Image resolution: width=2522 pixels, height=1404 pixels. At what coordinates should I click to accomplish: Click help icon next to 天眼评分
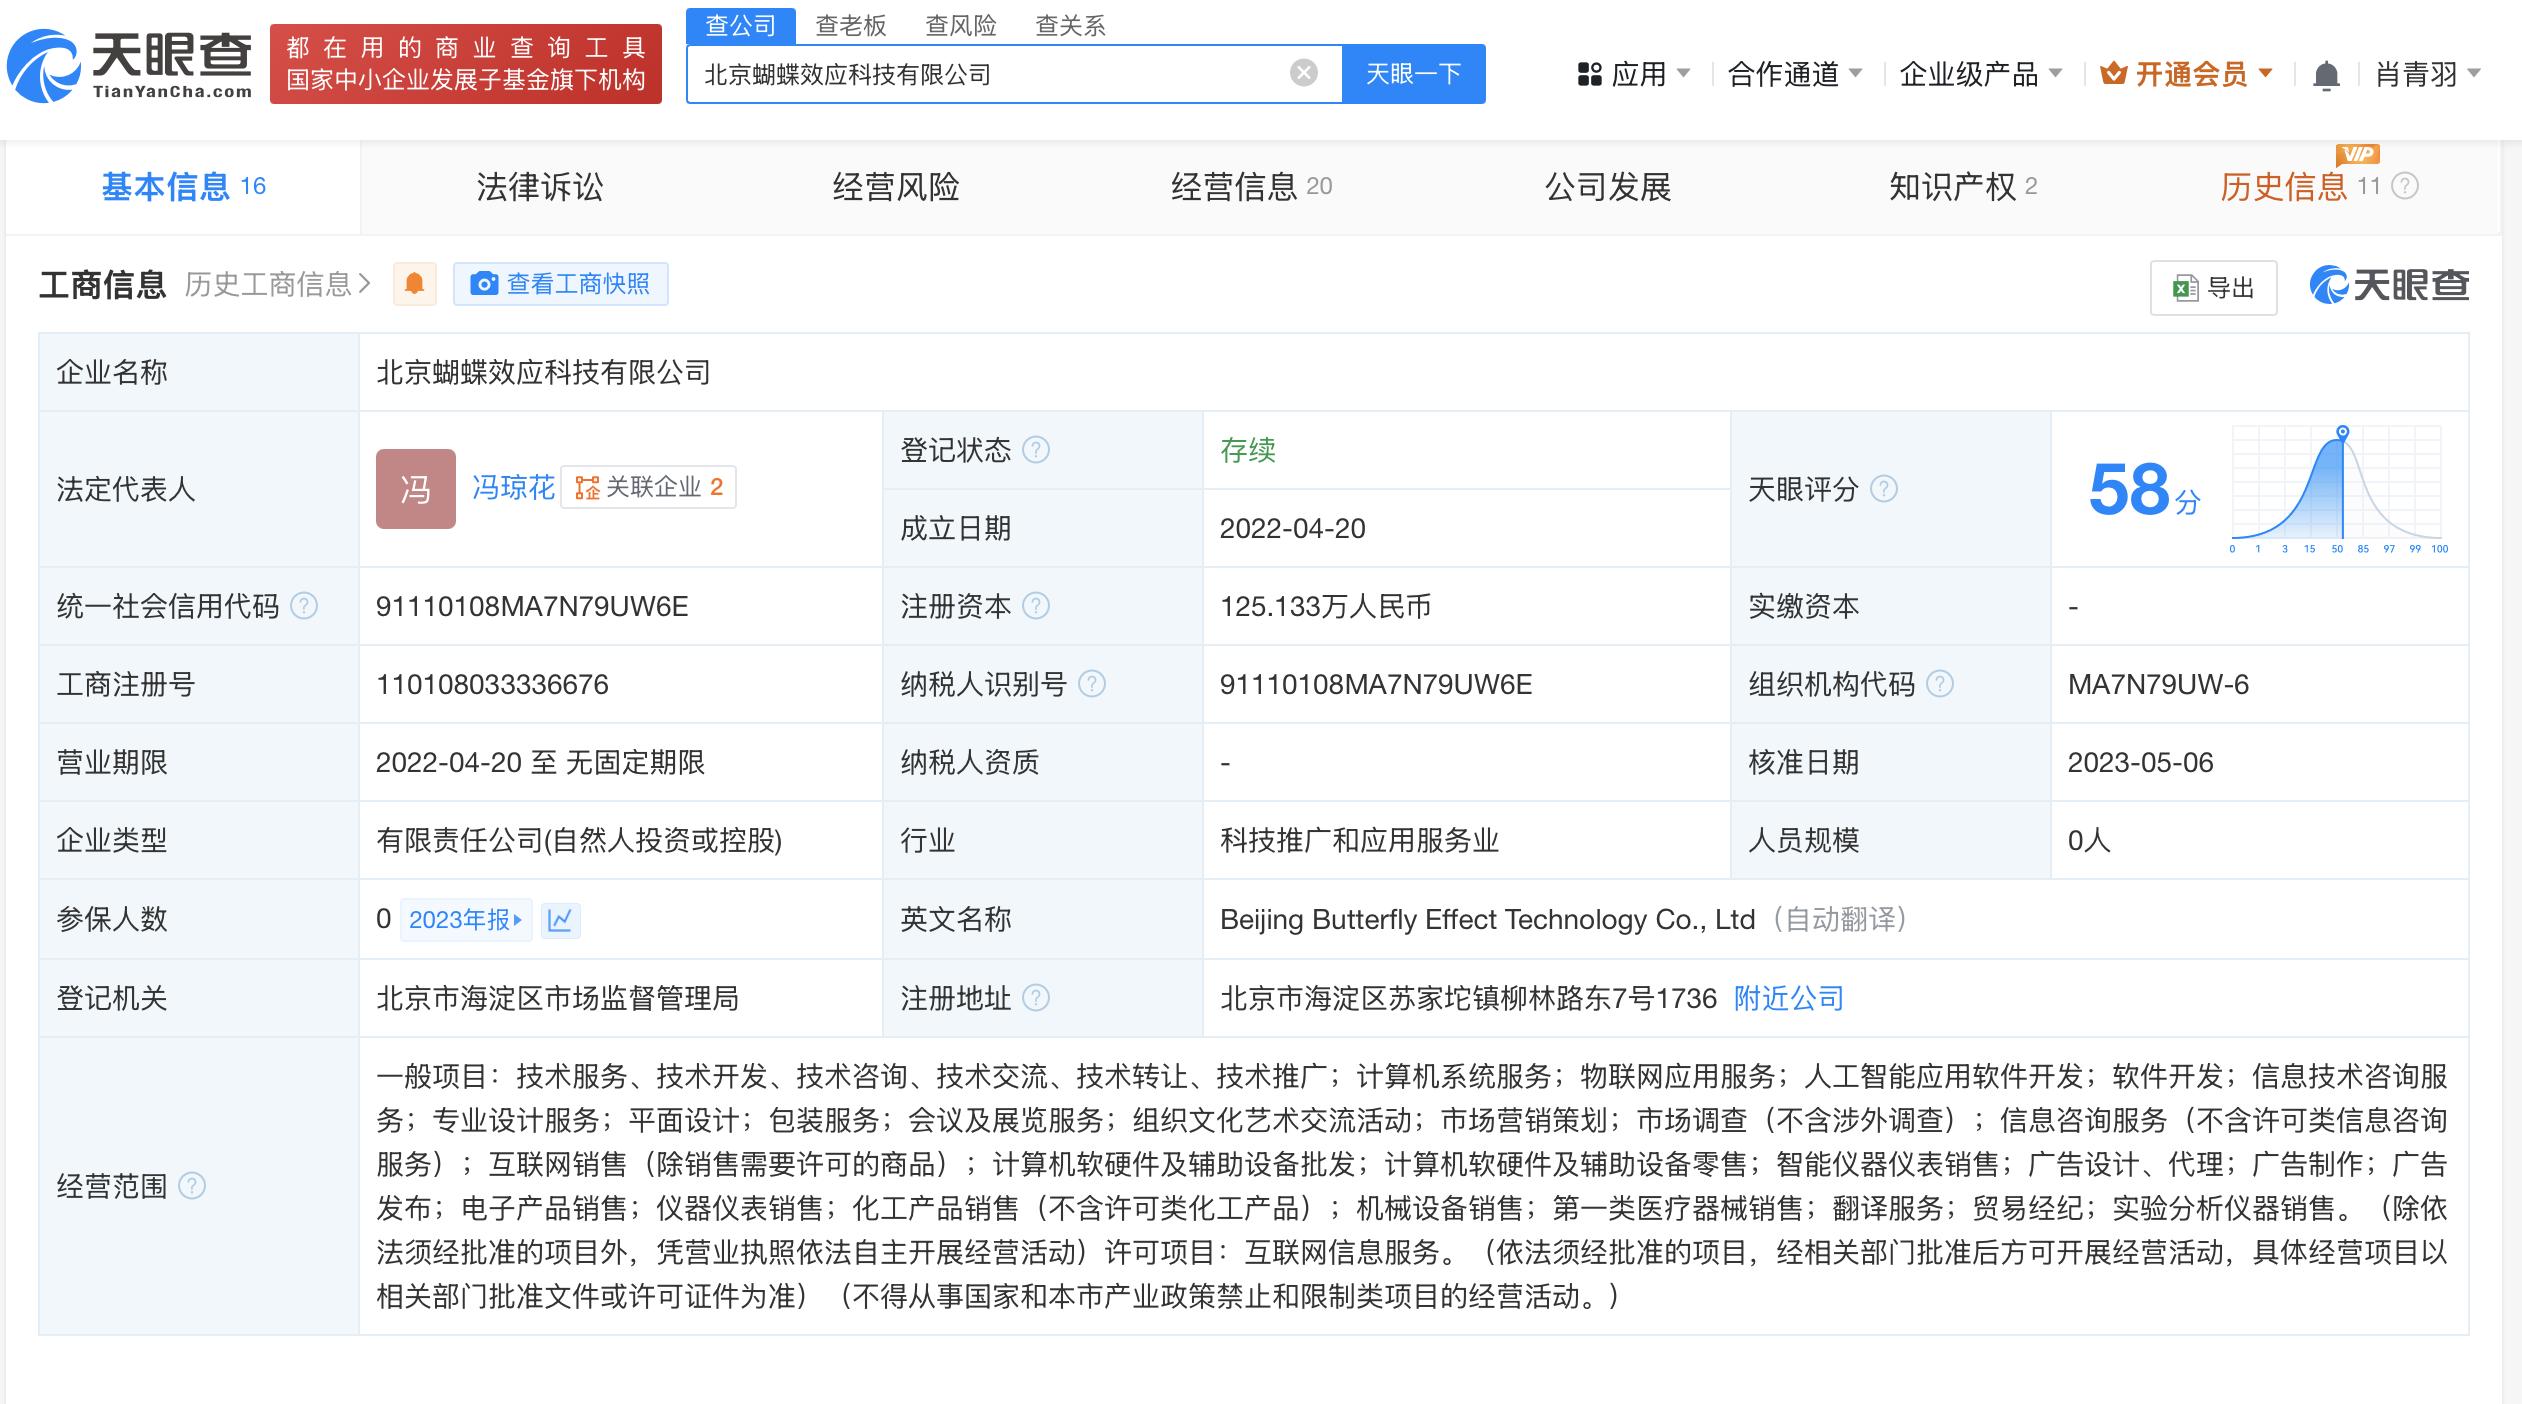(x=1883, y=489)
